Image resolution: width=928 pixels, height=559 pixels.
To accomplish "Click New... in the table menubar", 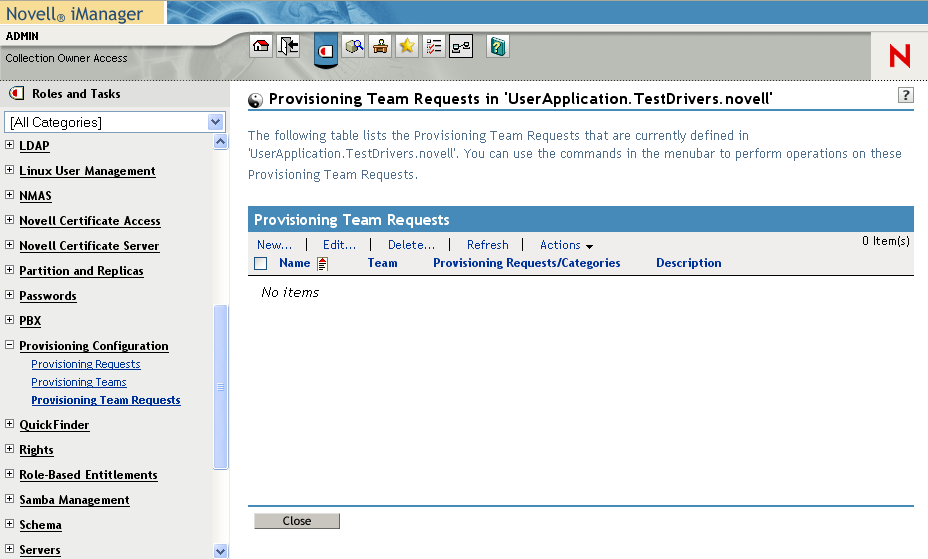I will click(x=274, y=245).
